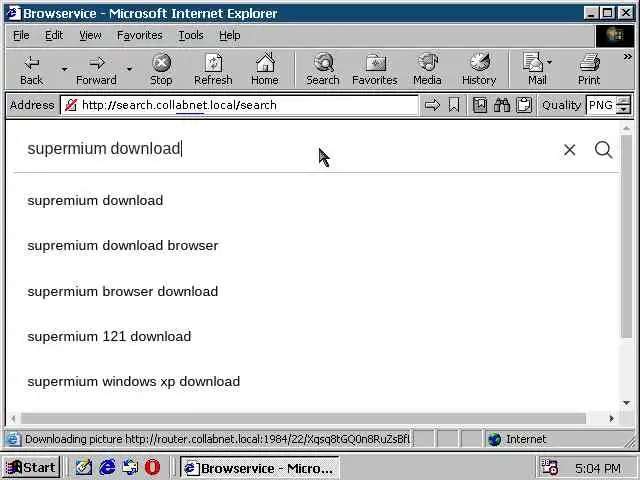Click the horizontal scrollbar right arrow
Viewport: 640px width, 480px height.
(611, 418)
